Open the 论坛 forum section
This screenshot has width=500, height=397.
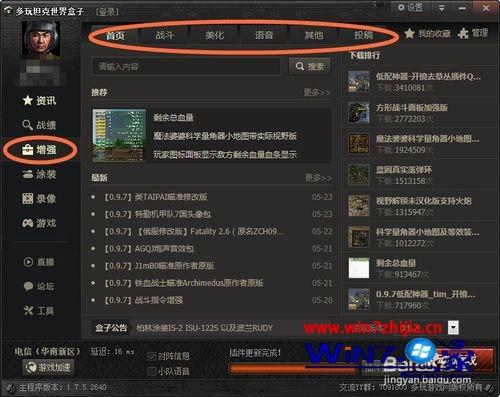click(x=39, y=286)
